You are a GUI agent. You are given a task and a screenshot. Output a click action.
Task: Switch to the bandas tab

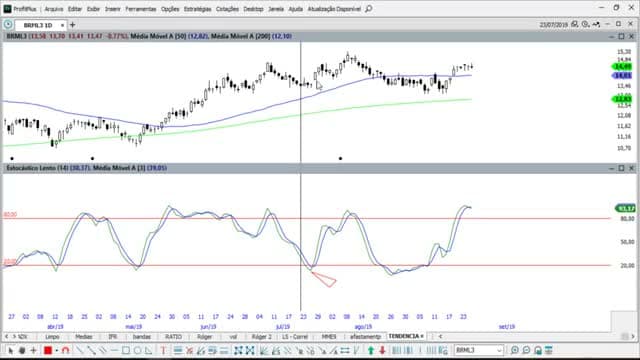(142, 337)
